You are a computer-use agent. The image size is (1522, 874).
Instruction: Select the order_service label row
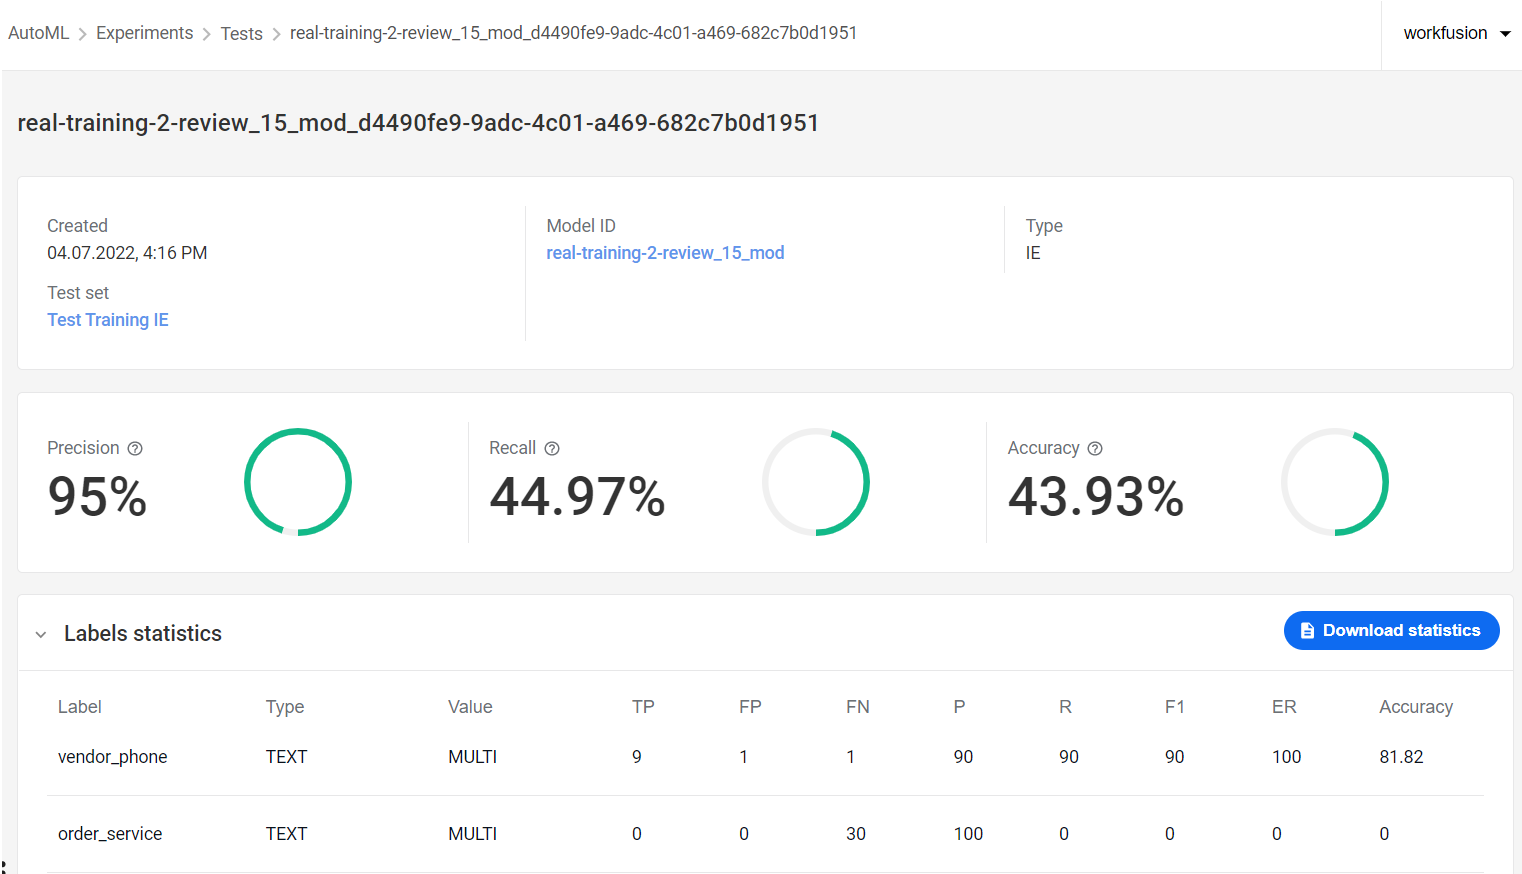point(765,834)
